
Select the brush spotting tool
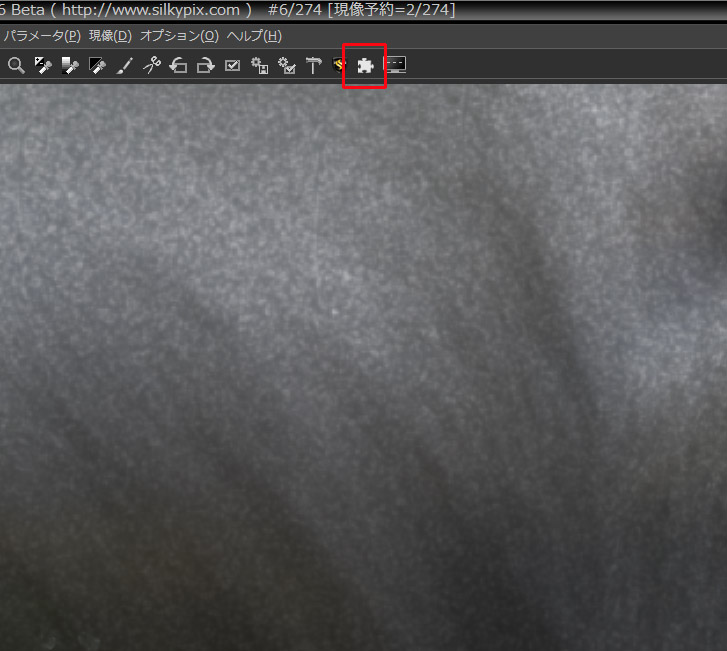124,65
